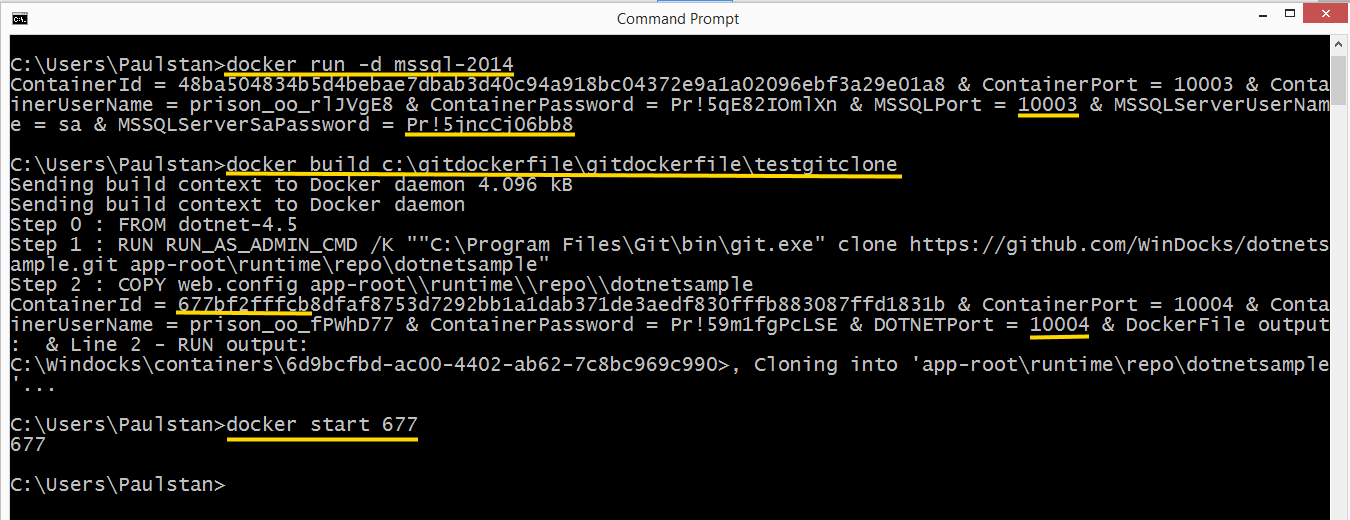The width and height of the screenshot is (1350, 520).
Task: Click the Command Prompt system menu icon
Action: 19,18
